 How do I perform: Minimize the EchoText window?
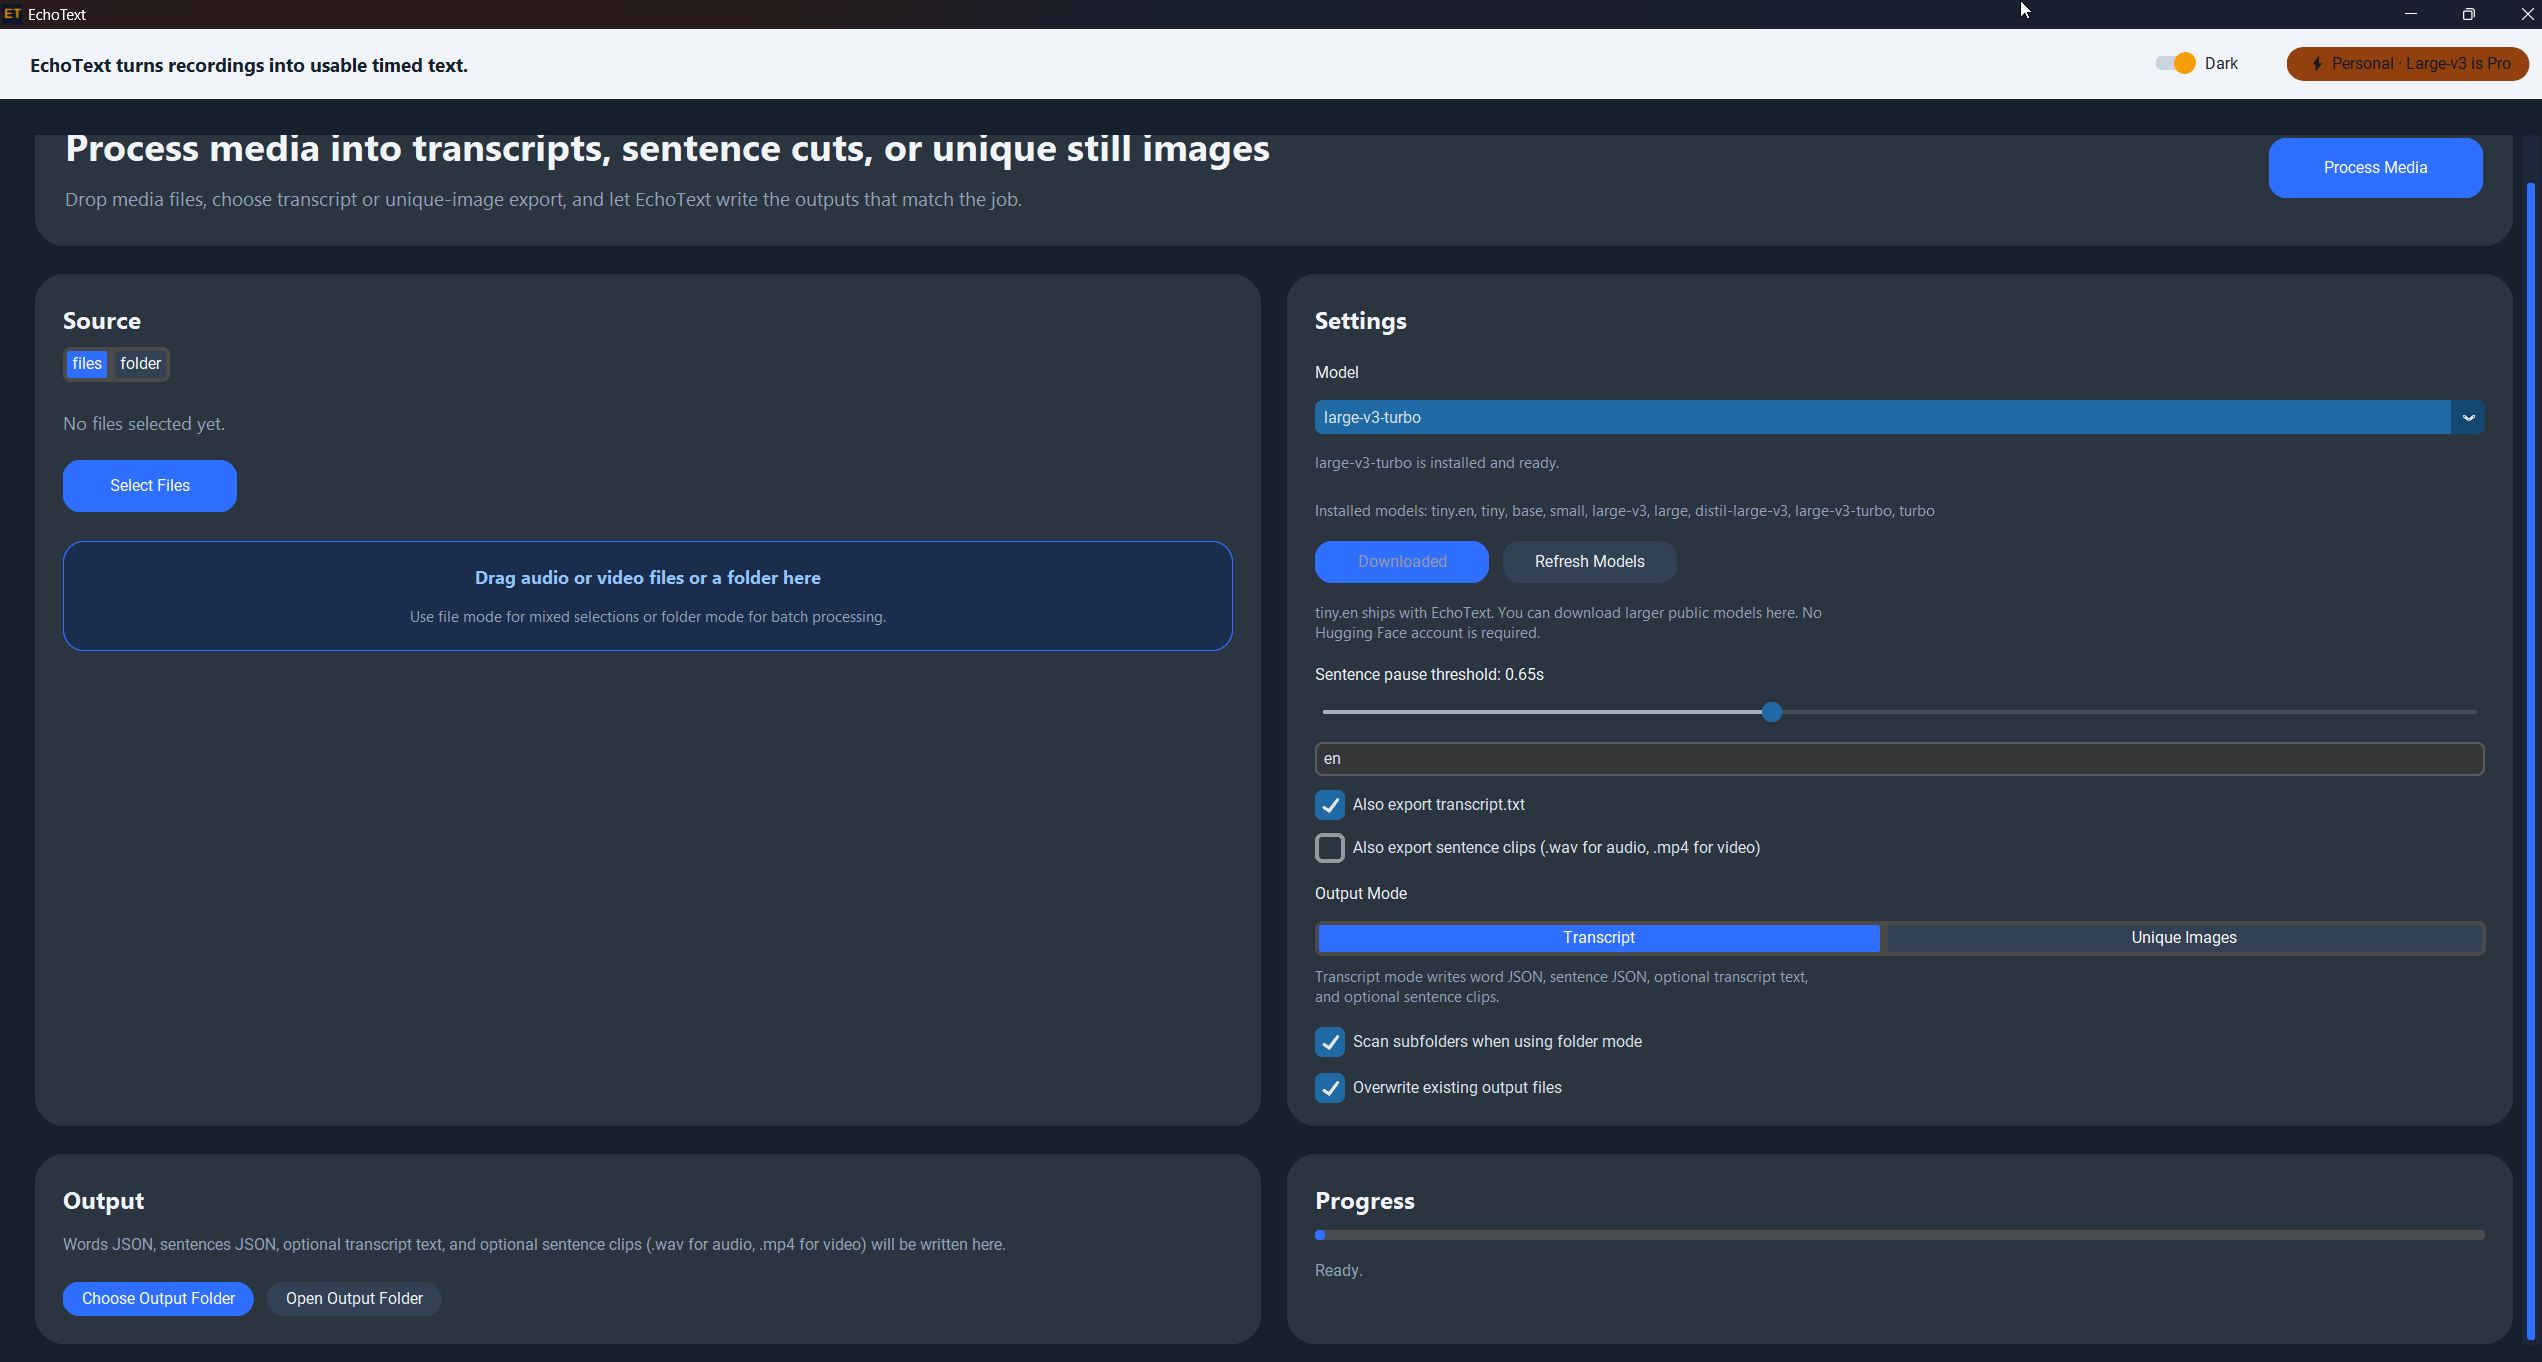coord(2411,14)
